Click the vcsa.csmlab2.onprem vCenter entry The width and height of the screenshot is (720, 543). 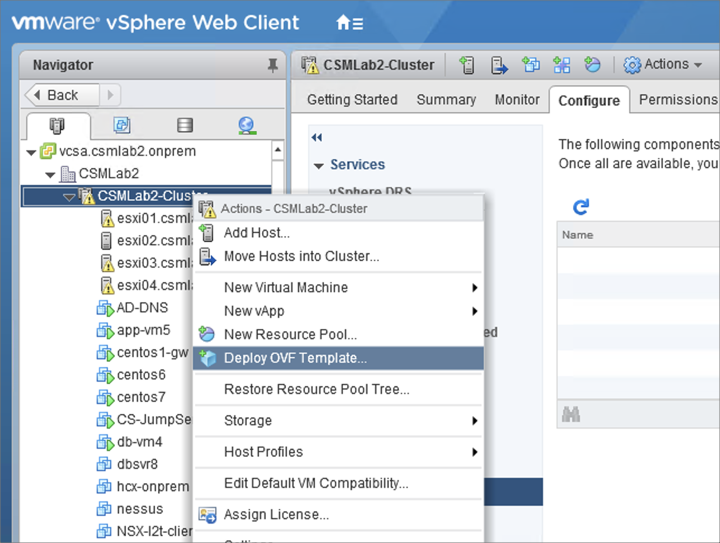[x=118, y=151]
